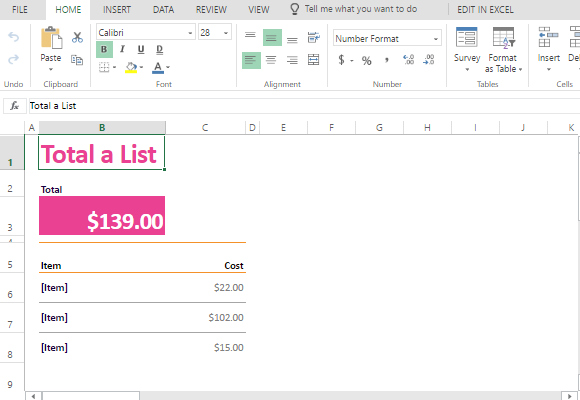Click the horizontal scrollbar right arrow
Viewport: 580px width, 400px height.
pyautogui.click(x=569, y=396)
